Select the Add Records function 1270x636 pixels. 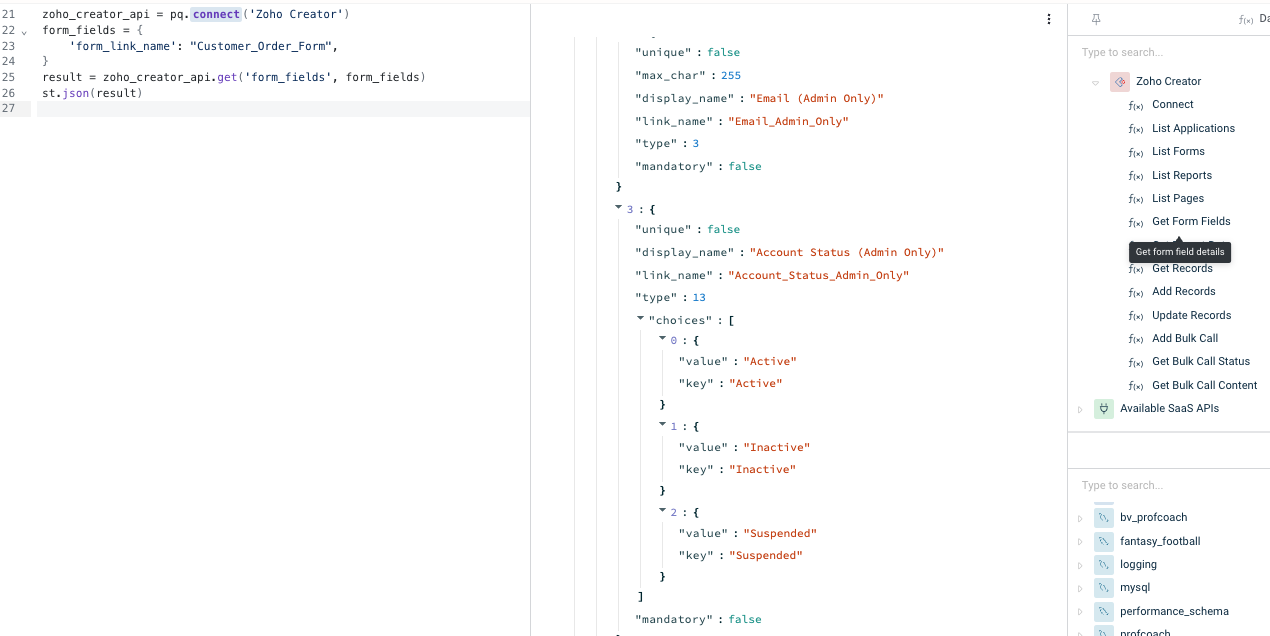[1184, 291]
